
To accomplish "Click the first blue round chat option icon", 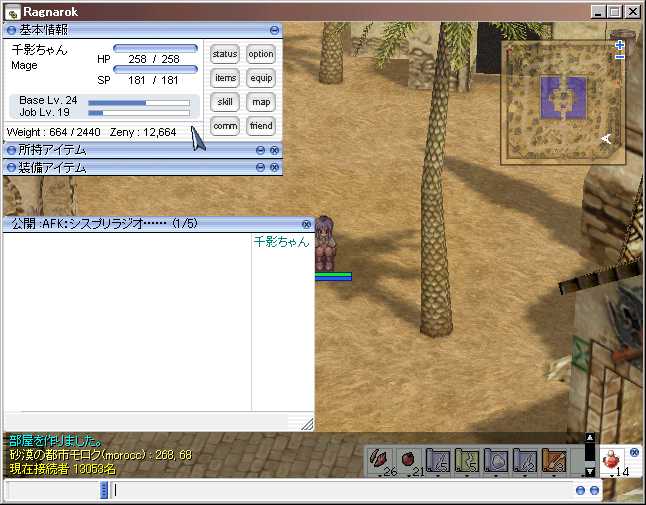I will [580, 490].
